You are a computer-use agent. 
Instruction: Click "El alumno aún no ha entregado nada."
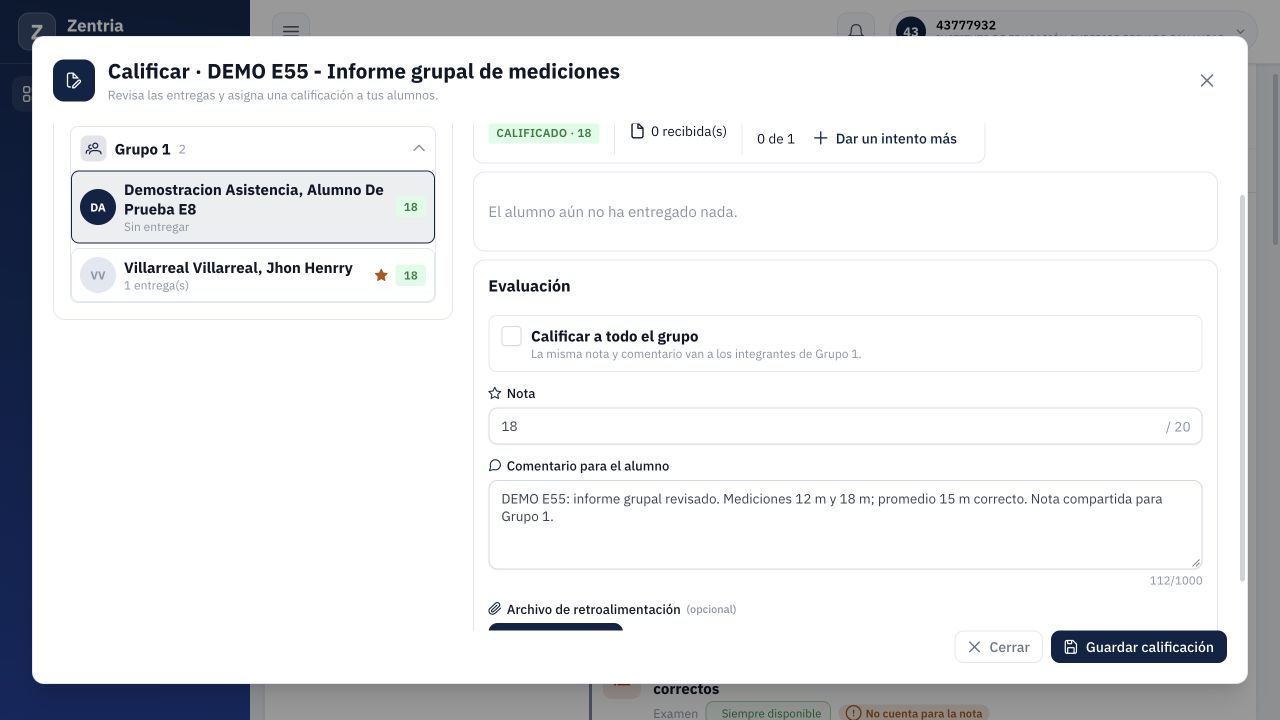coord(613,212)
